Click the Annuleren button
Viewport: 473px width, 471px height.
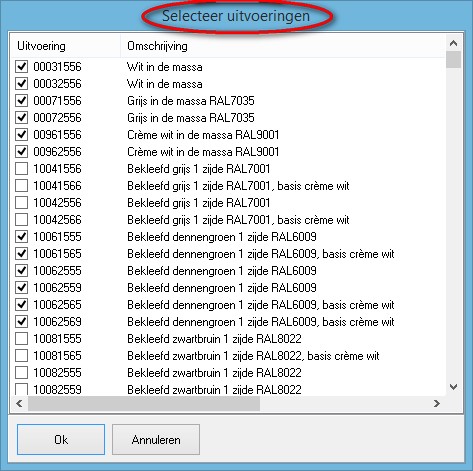pos(156,439)
